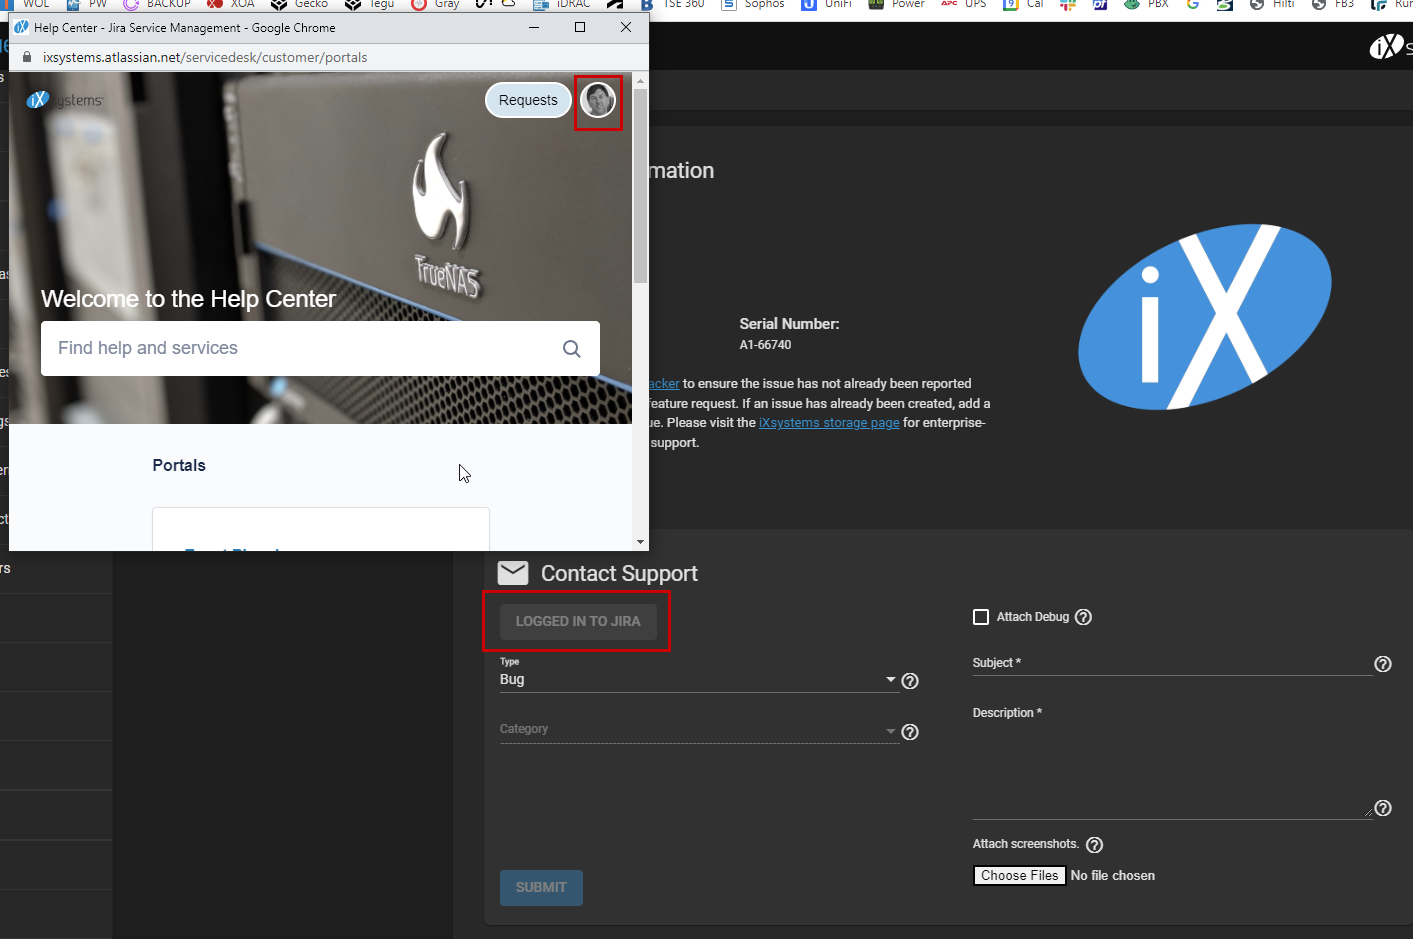Minimize the Help Center Chrome window
The image size is (1413, 939).
click(x=534, y=27)
